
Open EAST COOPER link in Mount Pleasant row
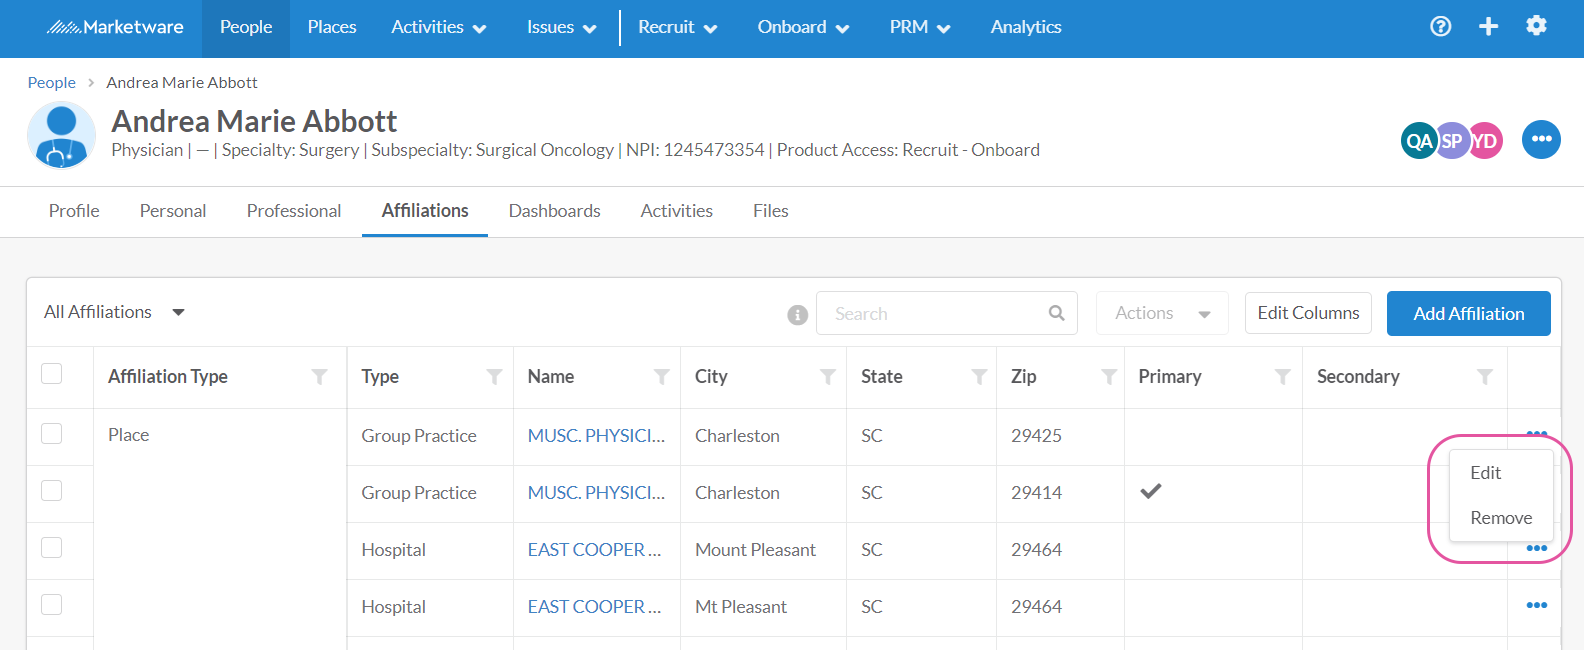(594, 550)
